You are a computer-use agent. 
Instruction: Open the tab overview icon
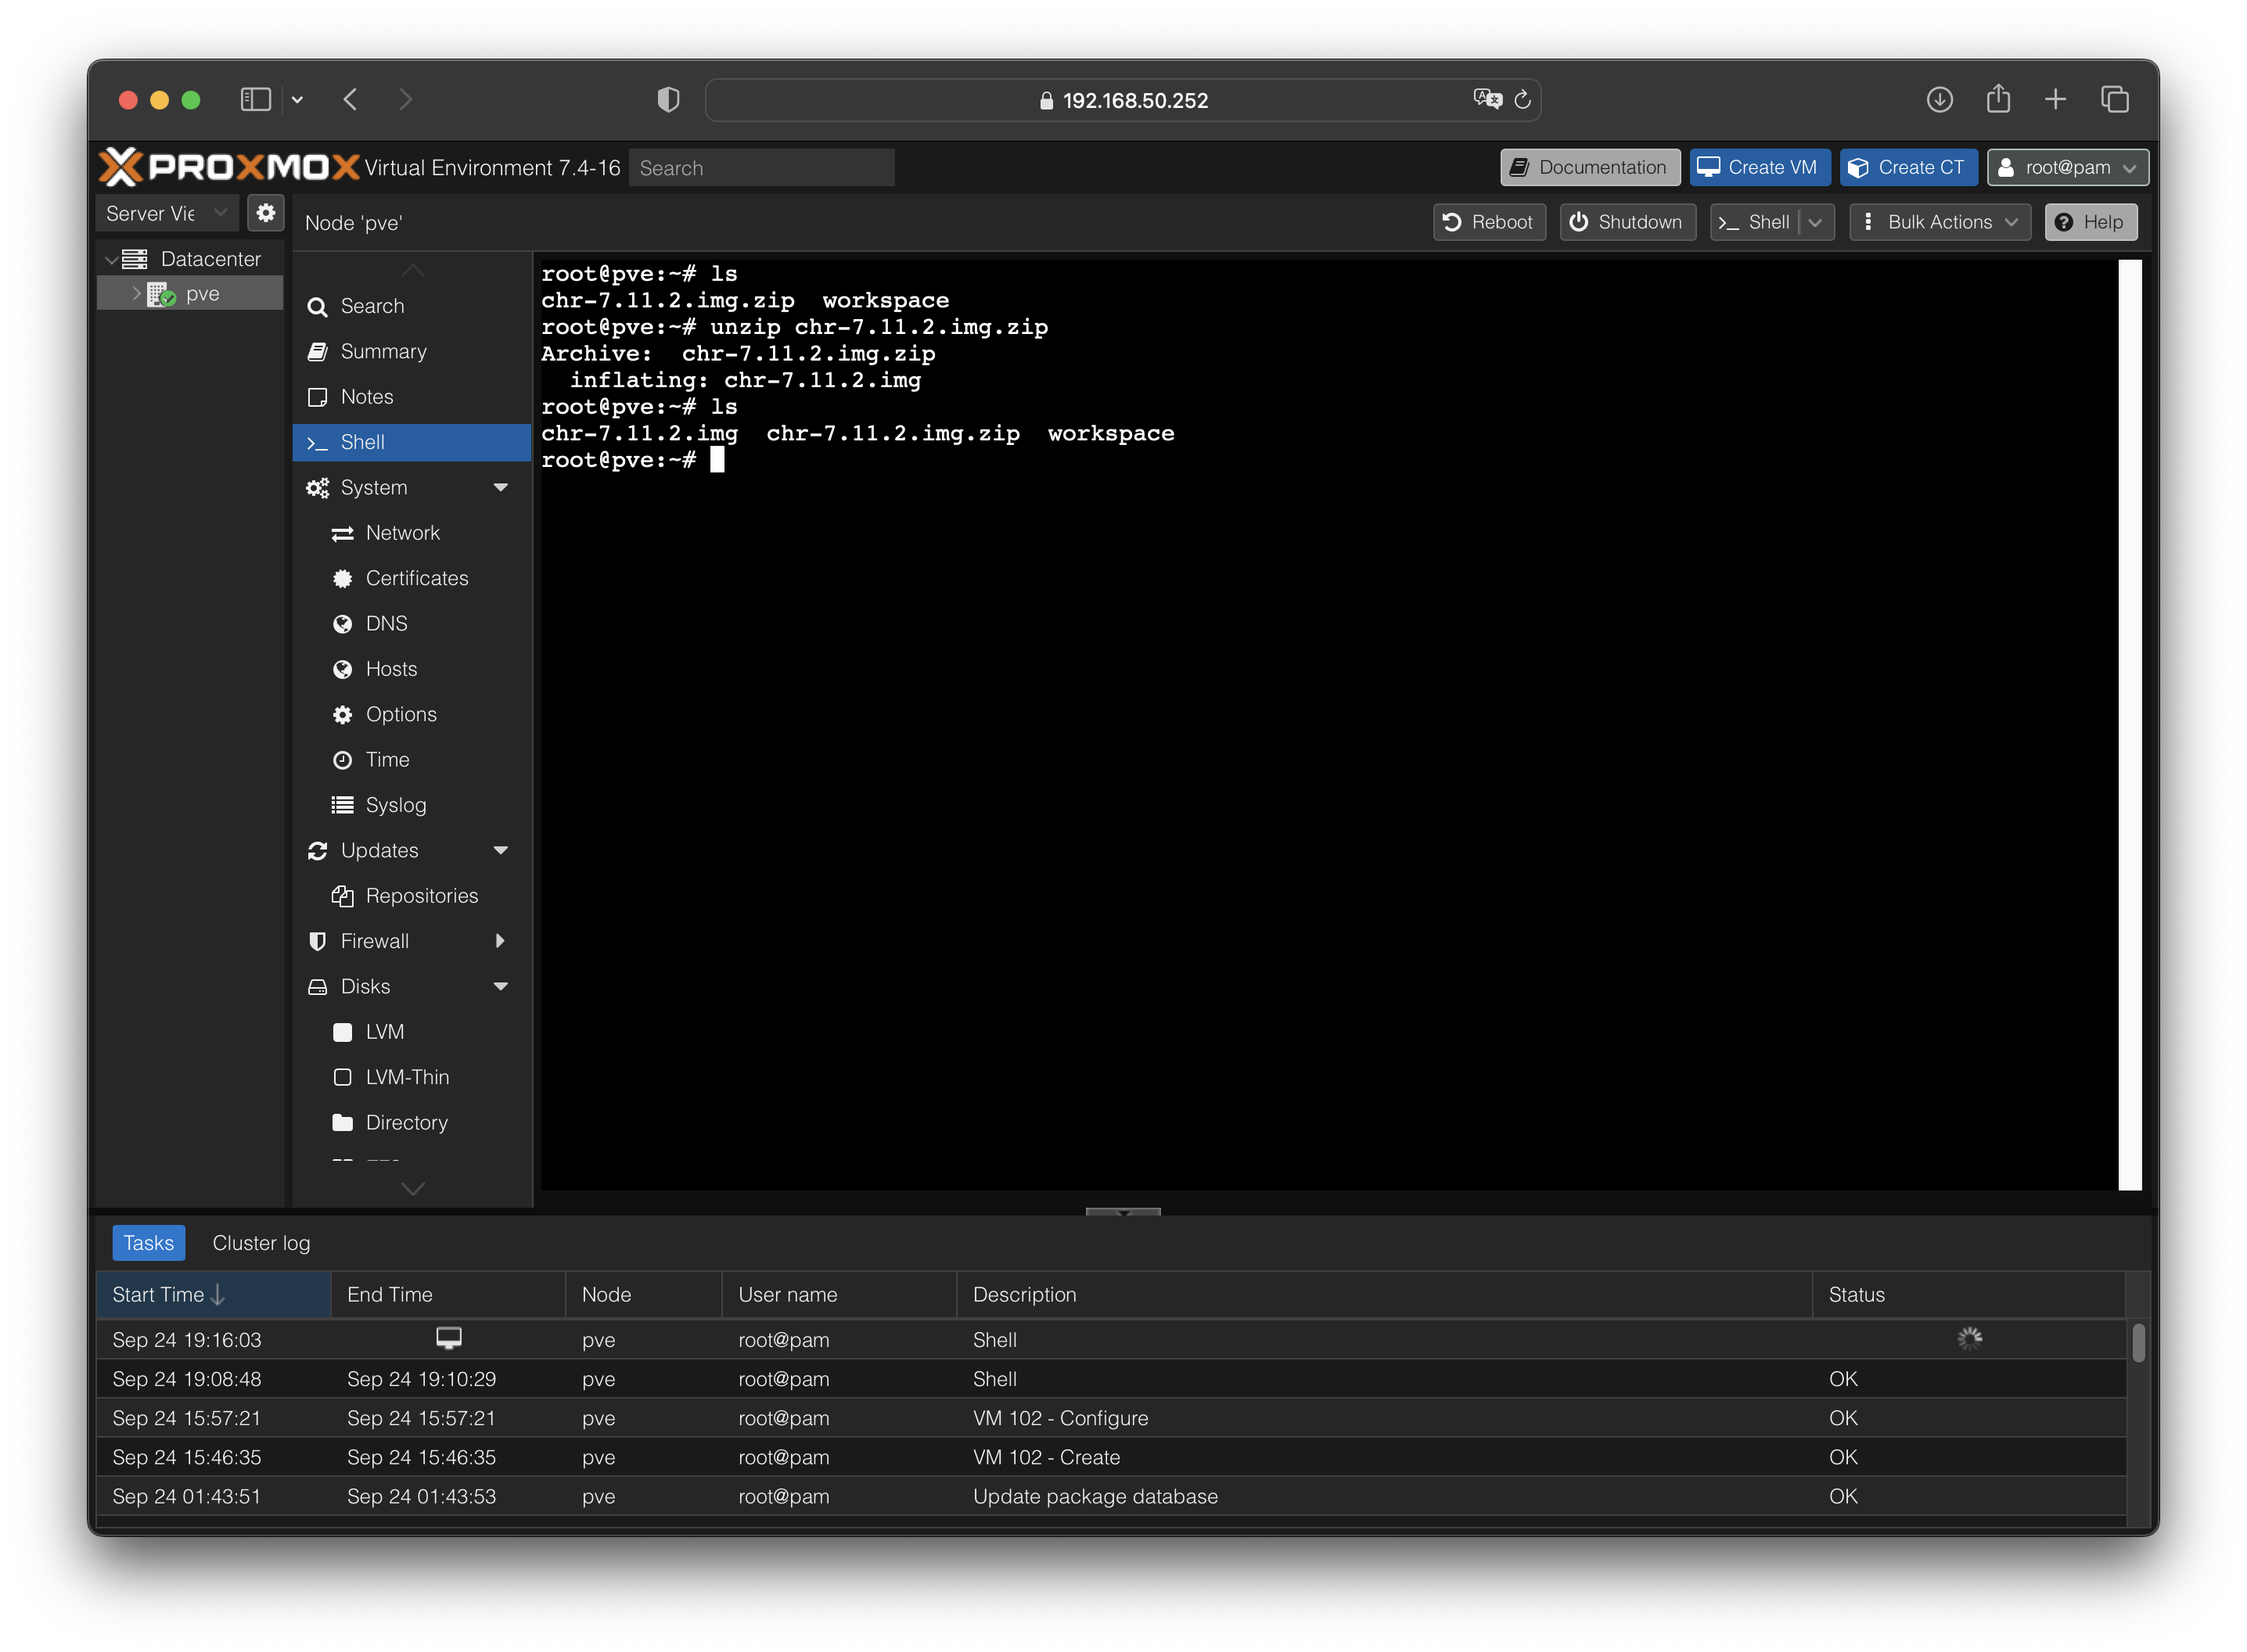(2114, 99)
